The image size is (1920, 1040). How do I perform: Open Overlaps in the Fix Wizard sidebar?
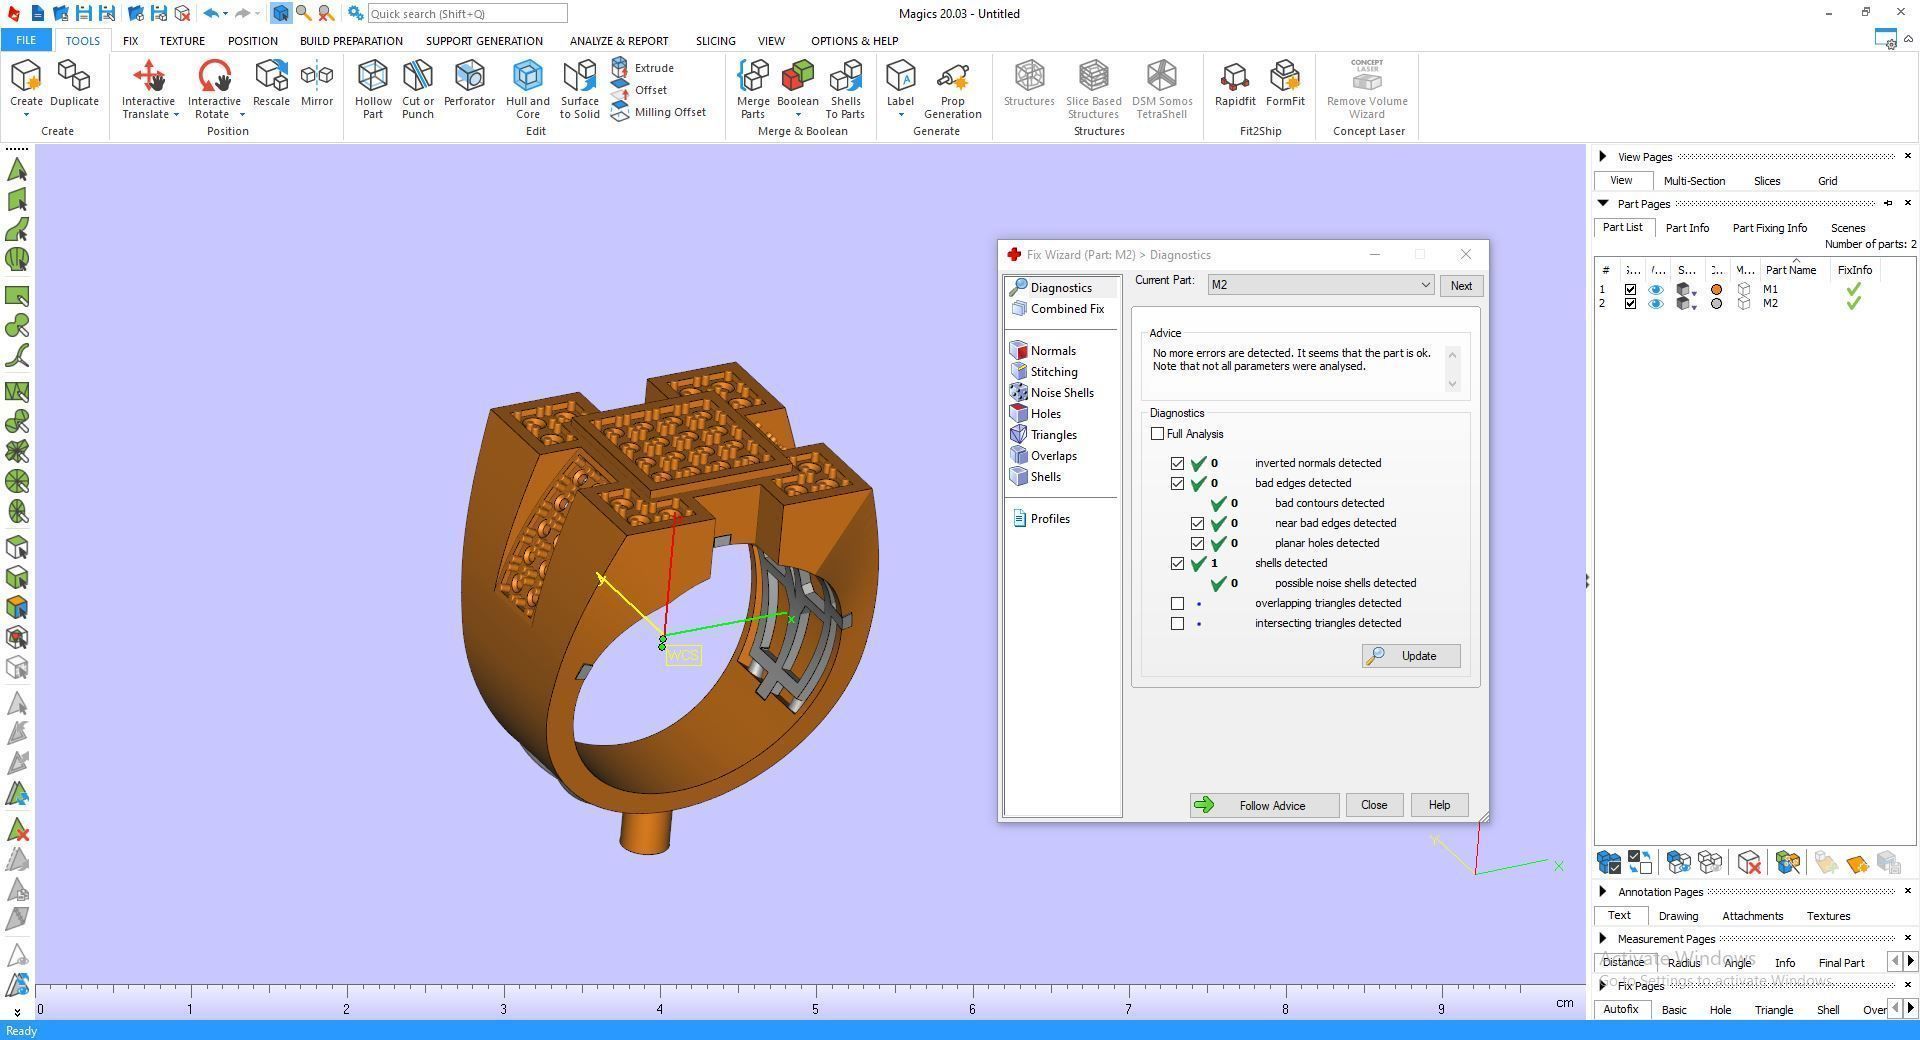pos(1044,456)
